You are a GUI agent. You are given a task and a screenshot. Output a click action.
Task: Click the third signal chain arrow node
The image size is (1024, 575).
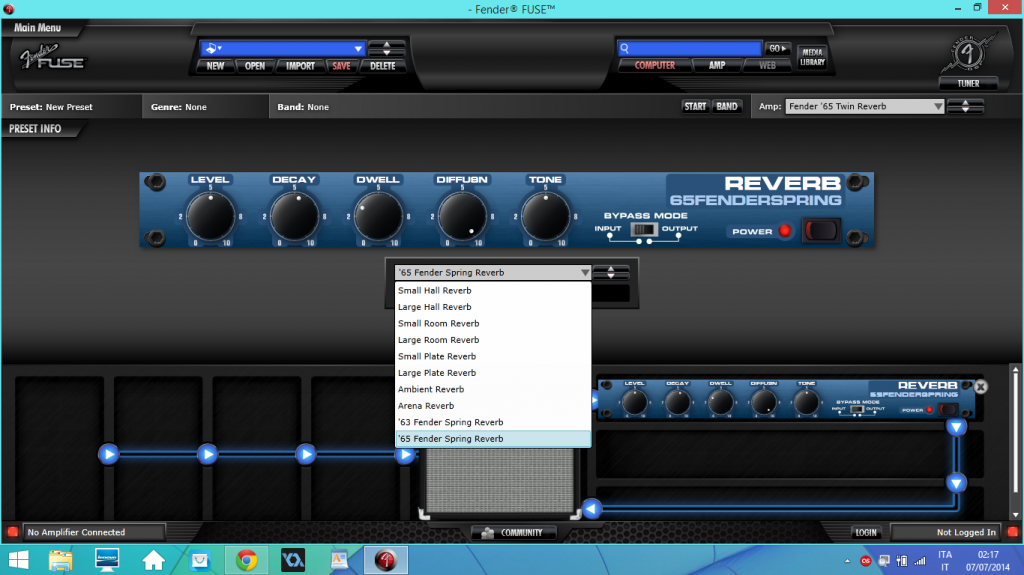(x=306, y=454)
